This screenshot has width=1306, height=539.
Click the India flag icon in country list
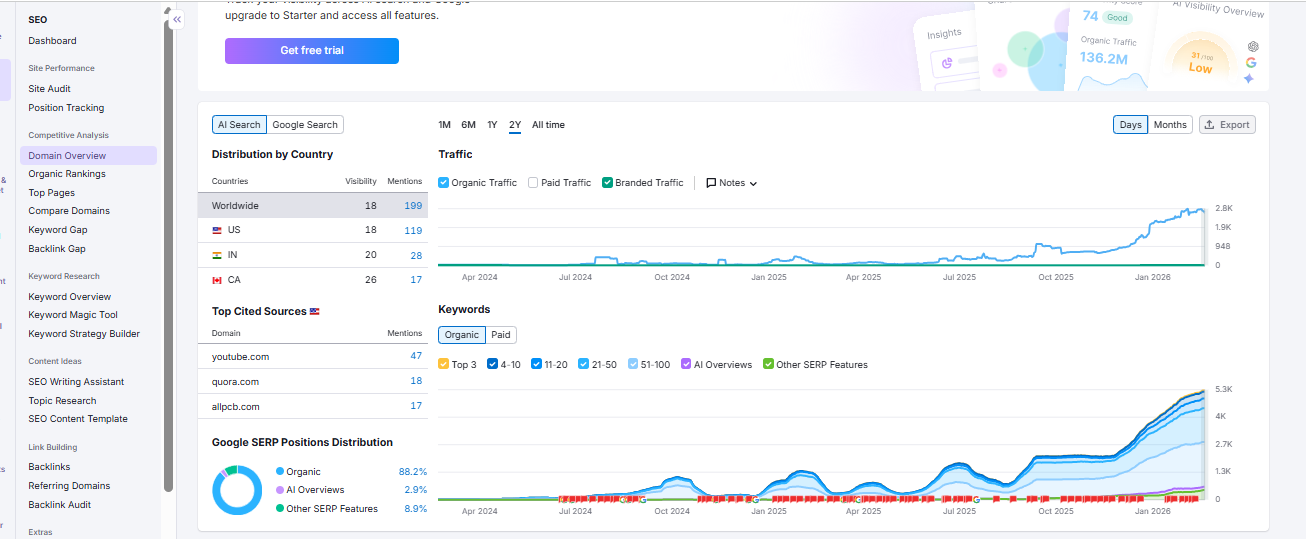point(217,255)
